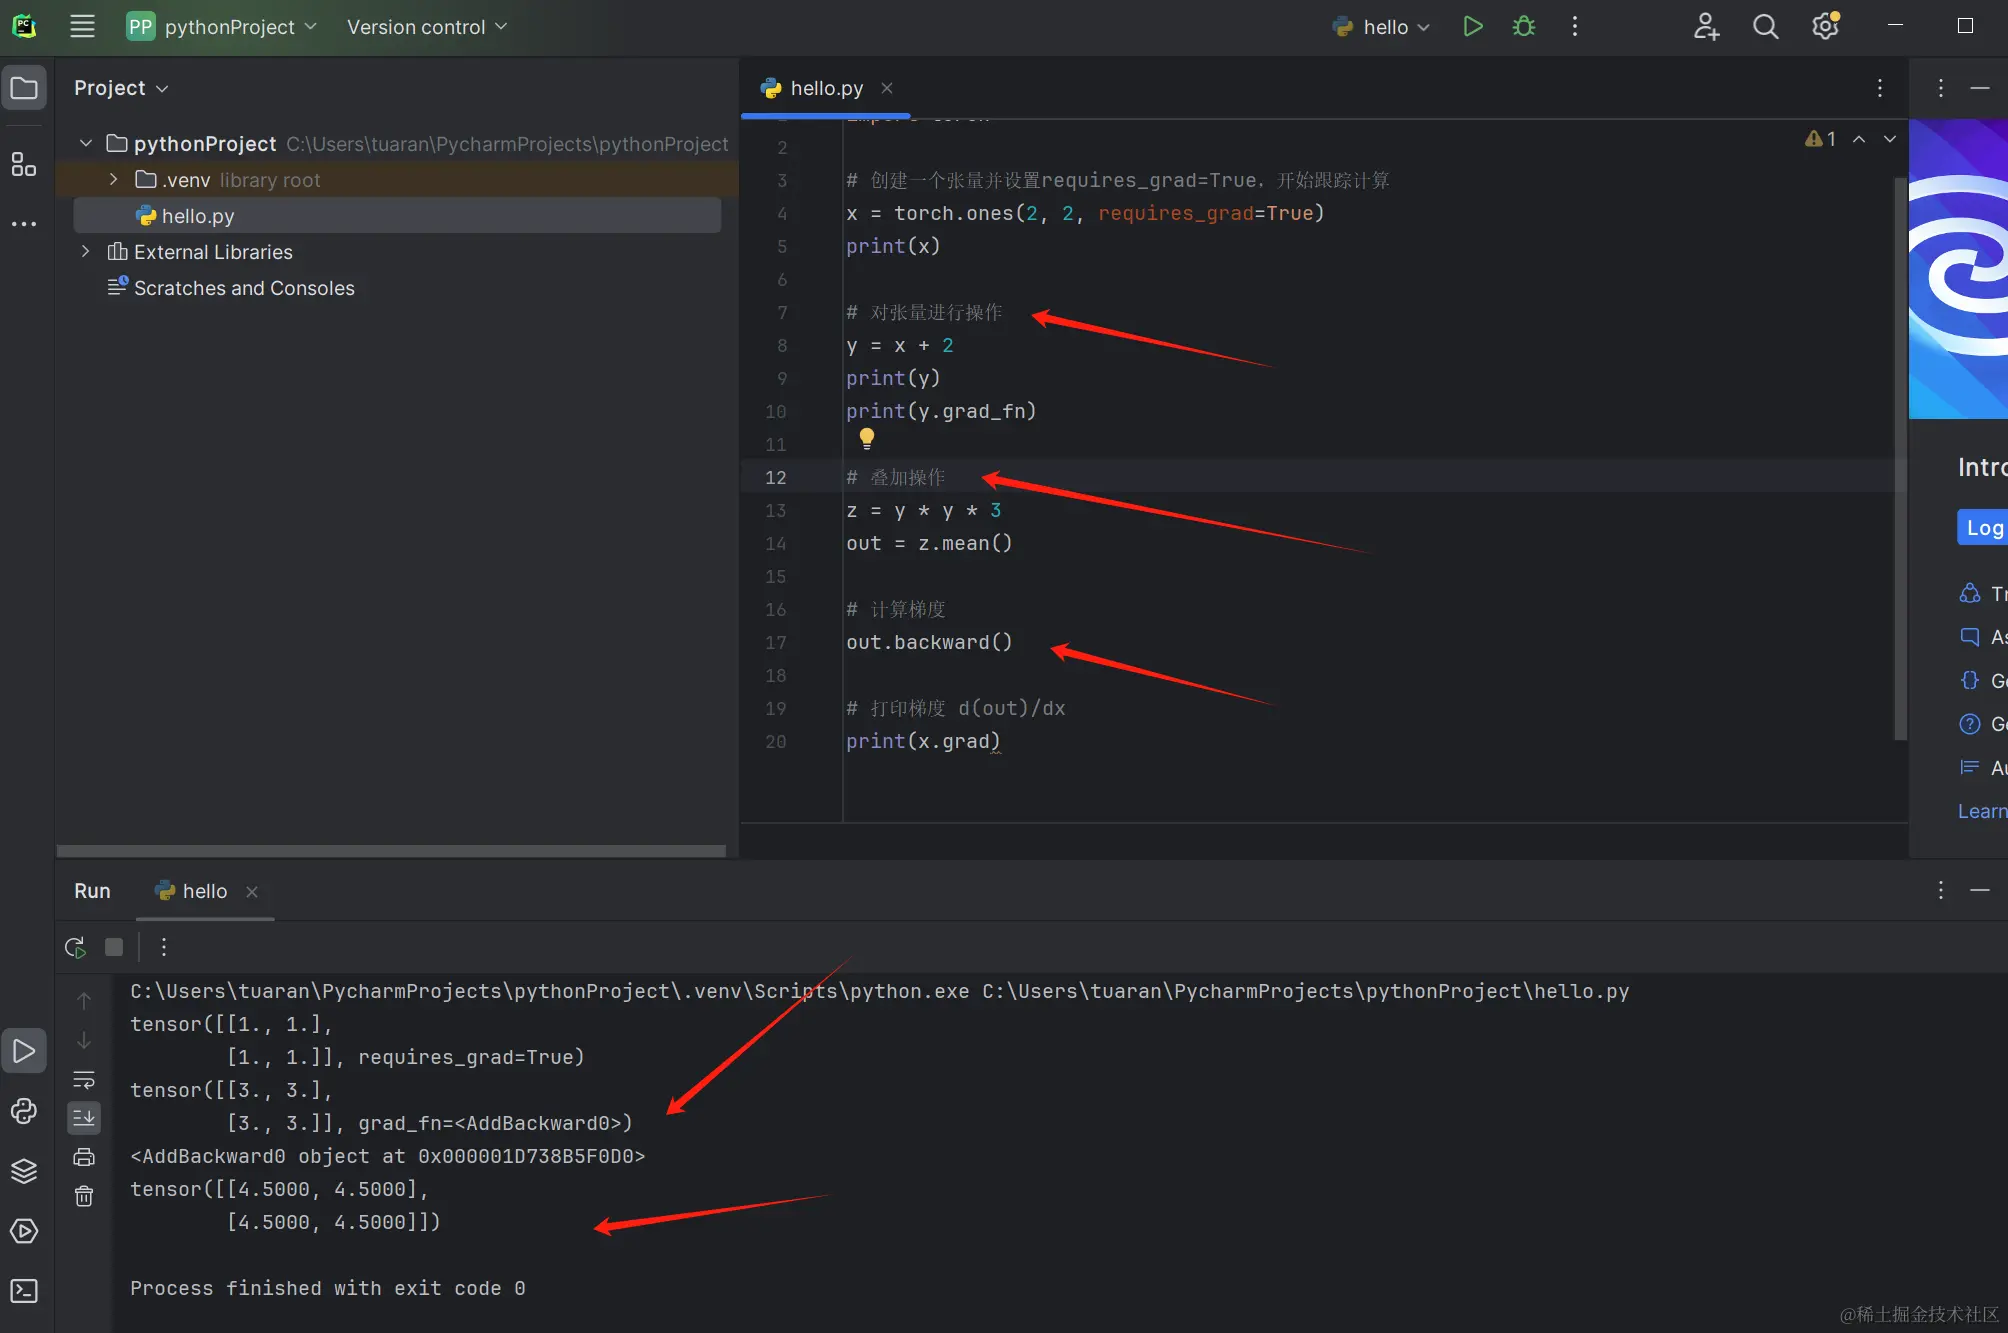Close the hello.py editor tab
The image size is (2008, 1333).
(x=886, y=88)
